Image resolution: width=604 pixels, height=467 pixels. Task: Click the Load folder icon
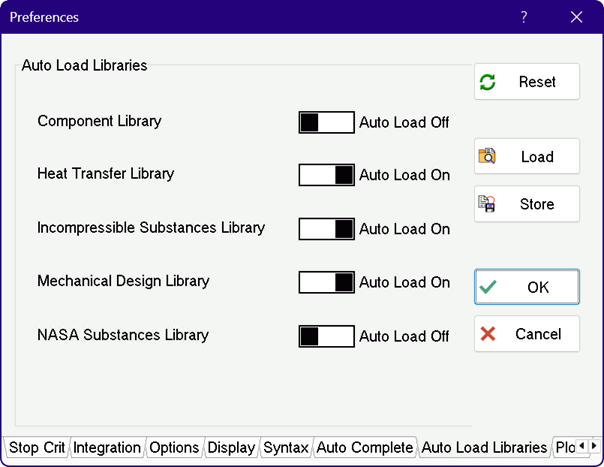[488, 156]
